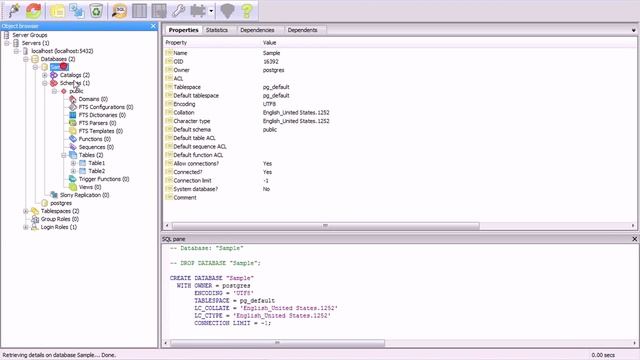Select FTS Parsers (0) tree item
The width and height of the screenshot is (640, 360).
97,123
